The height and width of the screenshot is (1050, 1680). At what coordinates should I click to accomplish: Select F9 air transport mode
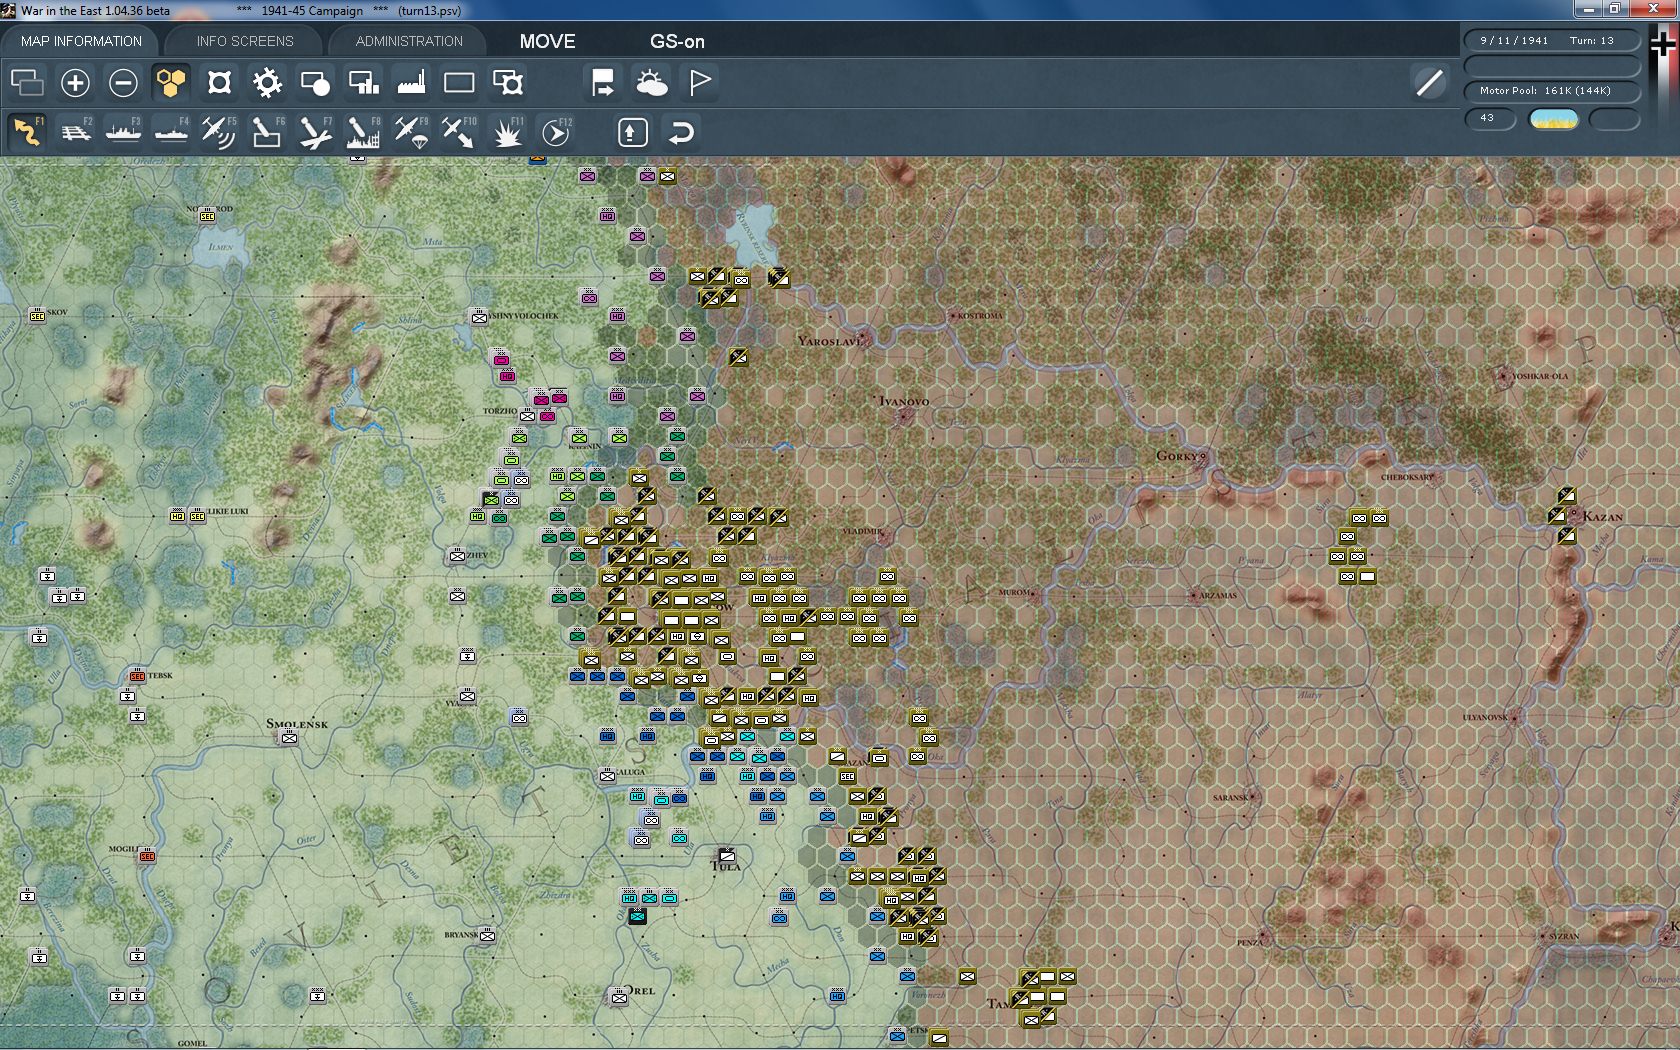click(x=411, y=132)
